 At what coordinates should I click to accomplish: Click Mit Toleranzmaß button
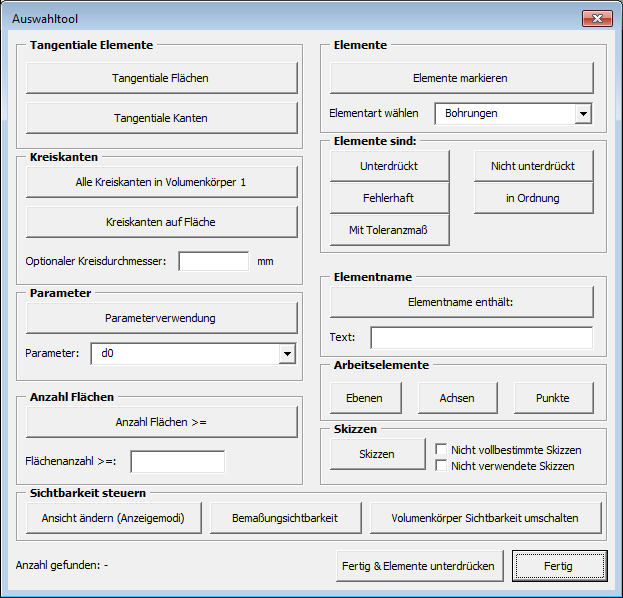(390, 230)
